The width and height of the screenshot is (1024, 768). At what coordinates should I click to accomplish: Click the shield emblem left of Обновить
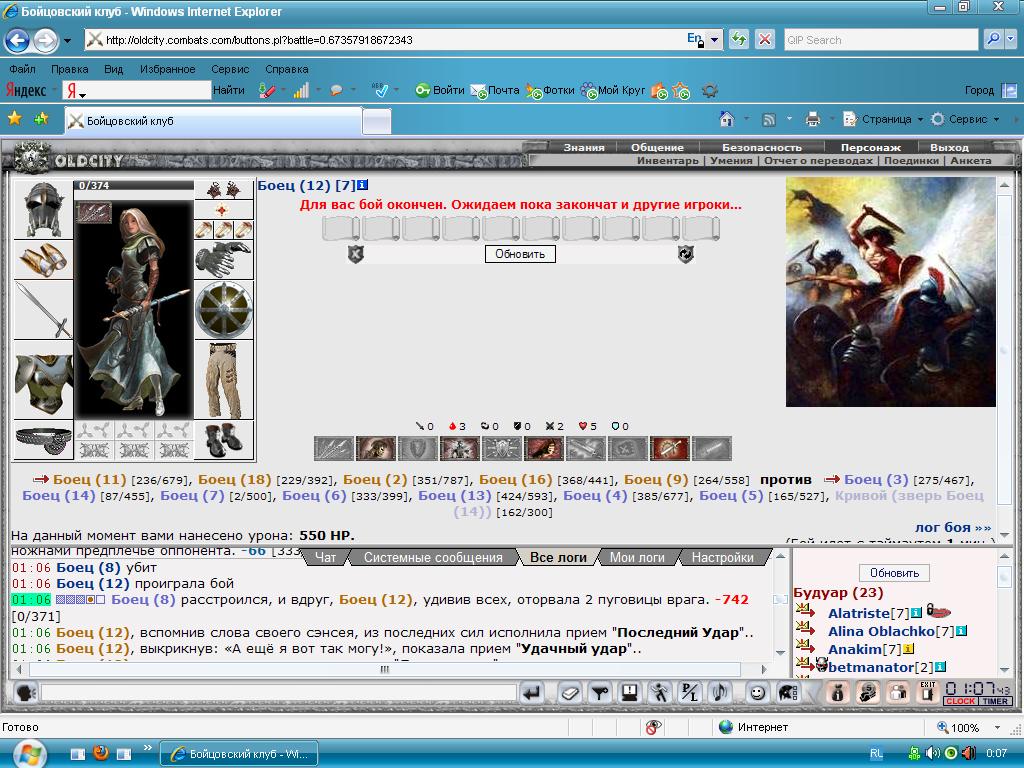[355, 254]
